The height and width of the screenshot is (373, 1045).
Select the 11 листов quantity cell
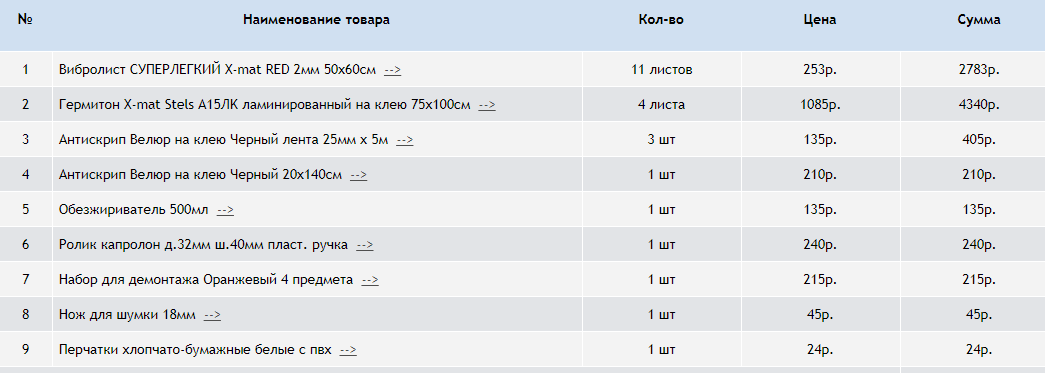662,69
